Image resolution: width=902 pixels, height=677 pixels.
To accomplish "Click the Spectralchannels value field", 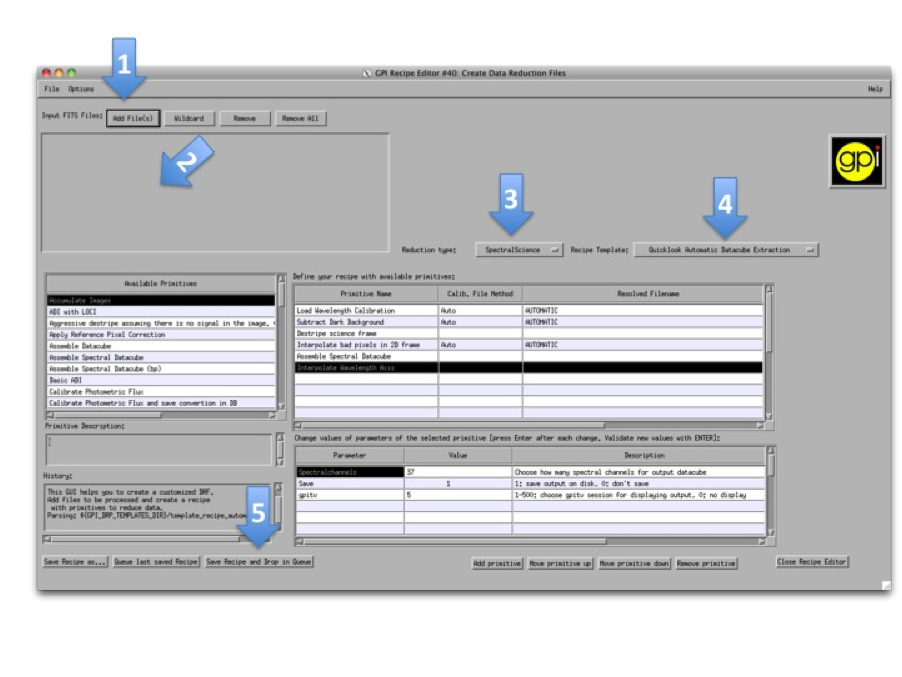I will 457,471.
